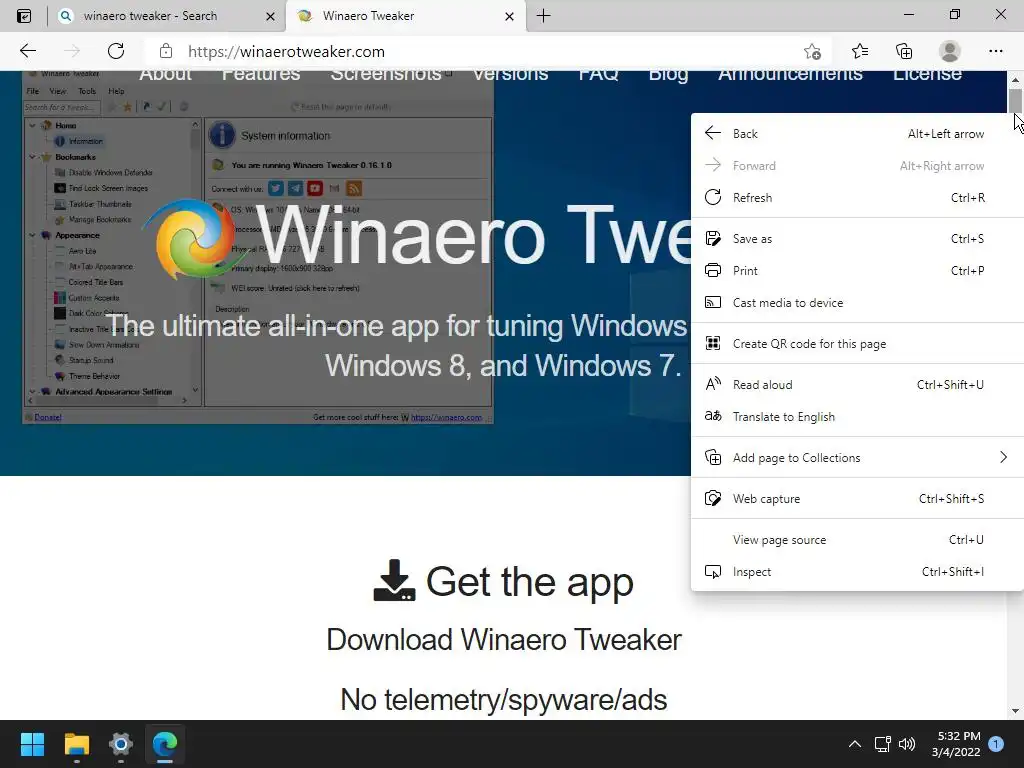This screenshot has width=1024, height=768.
Task: Open the network tray icon
Action: [882, 744]
